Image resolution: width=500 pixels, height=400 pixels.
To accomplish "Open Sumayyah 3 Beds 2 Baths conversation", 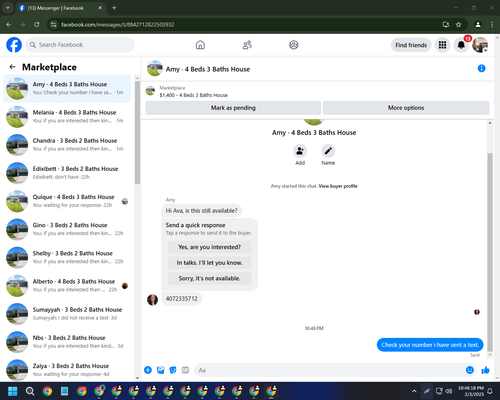I will coord(67,314).
